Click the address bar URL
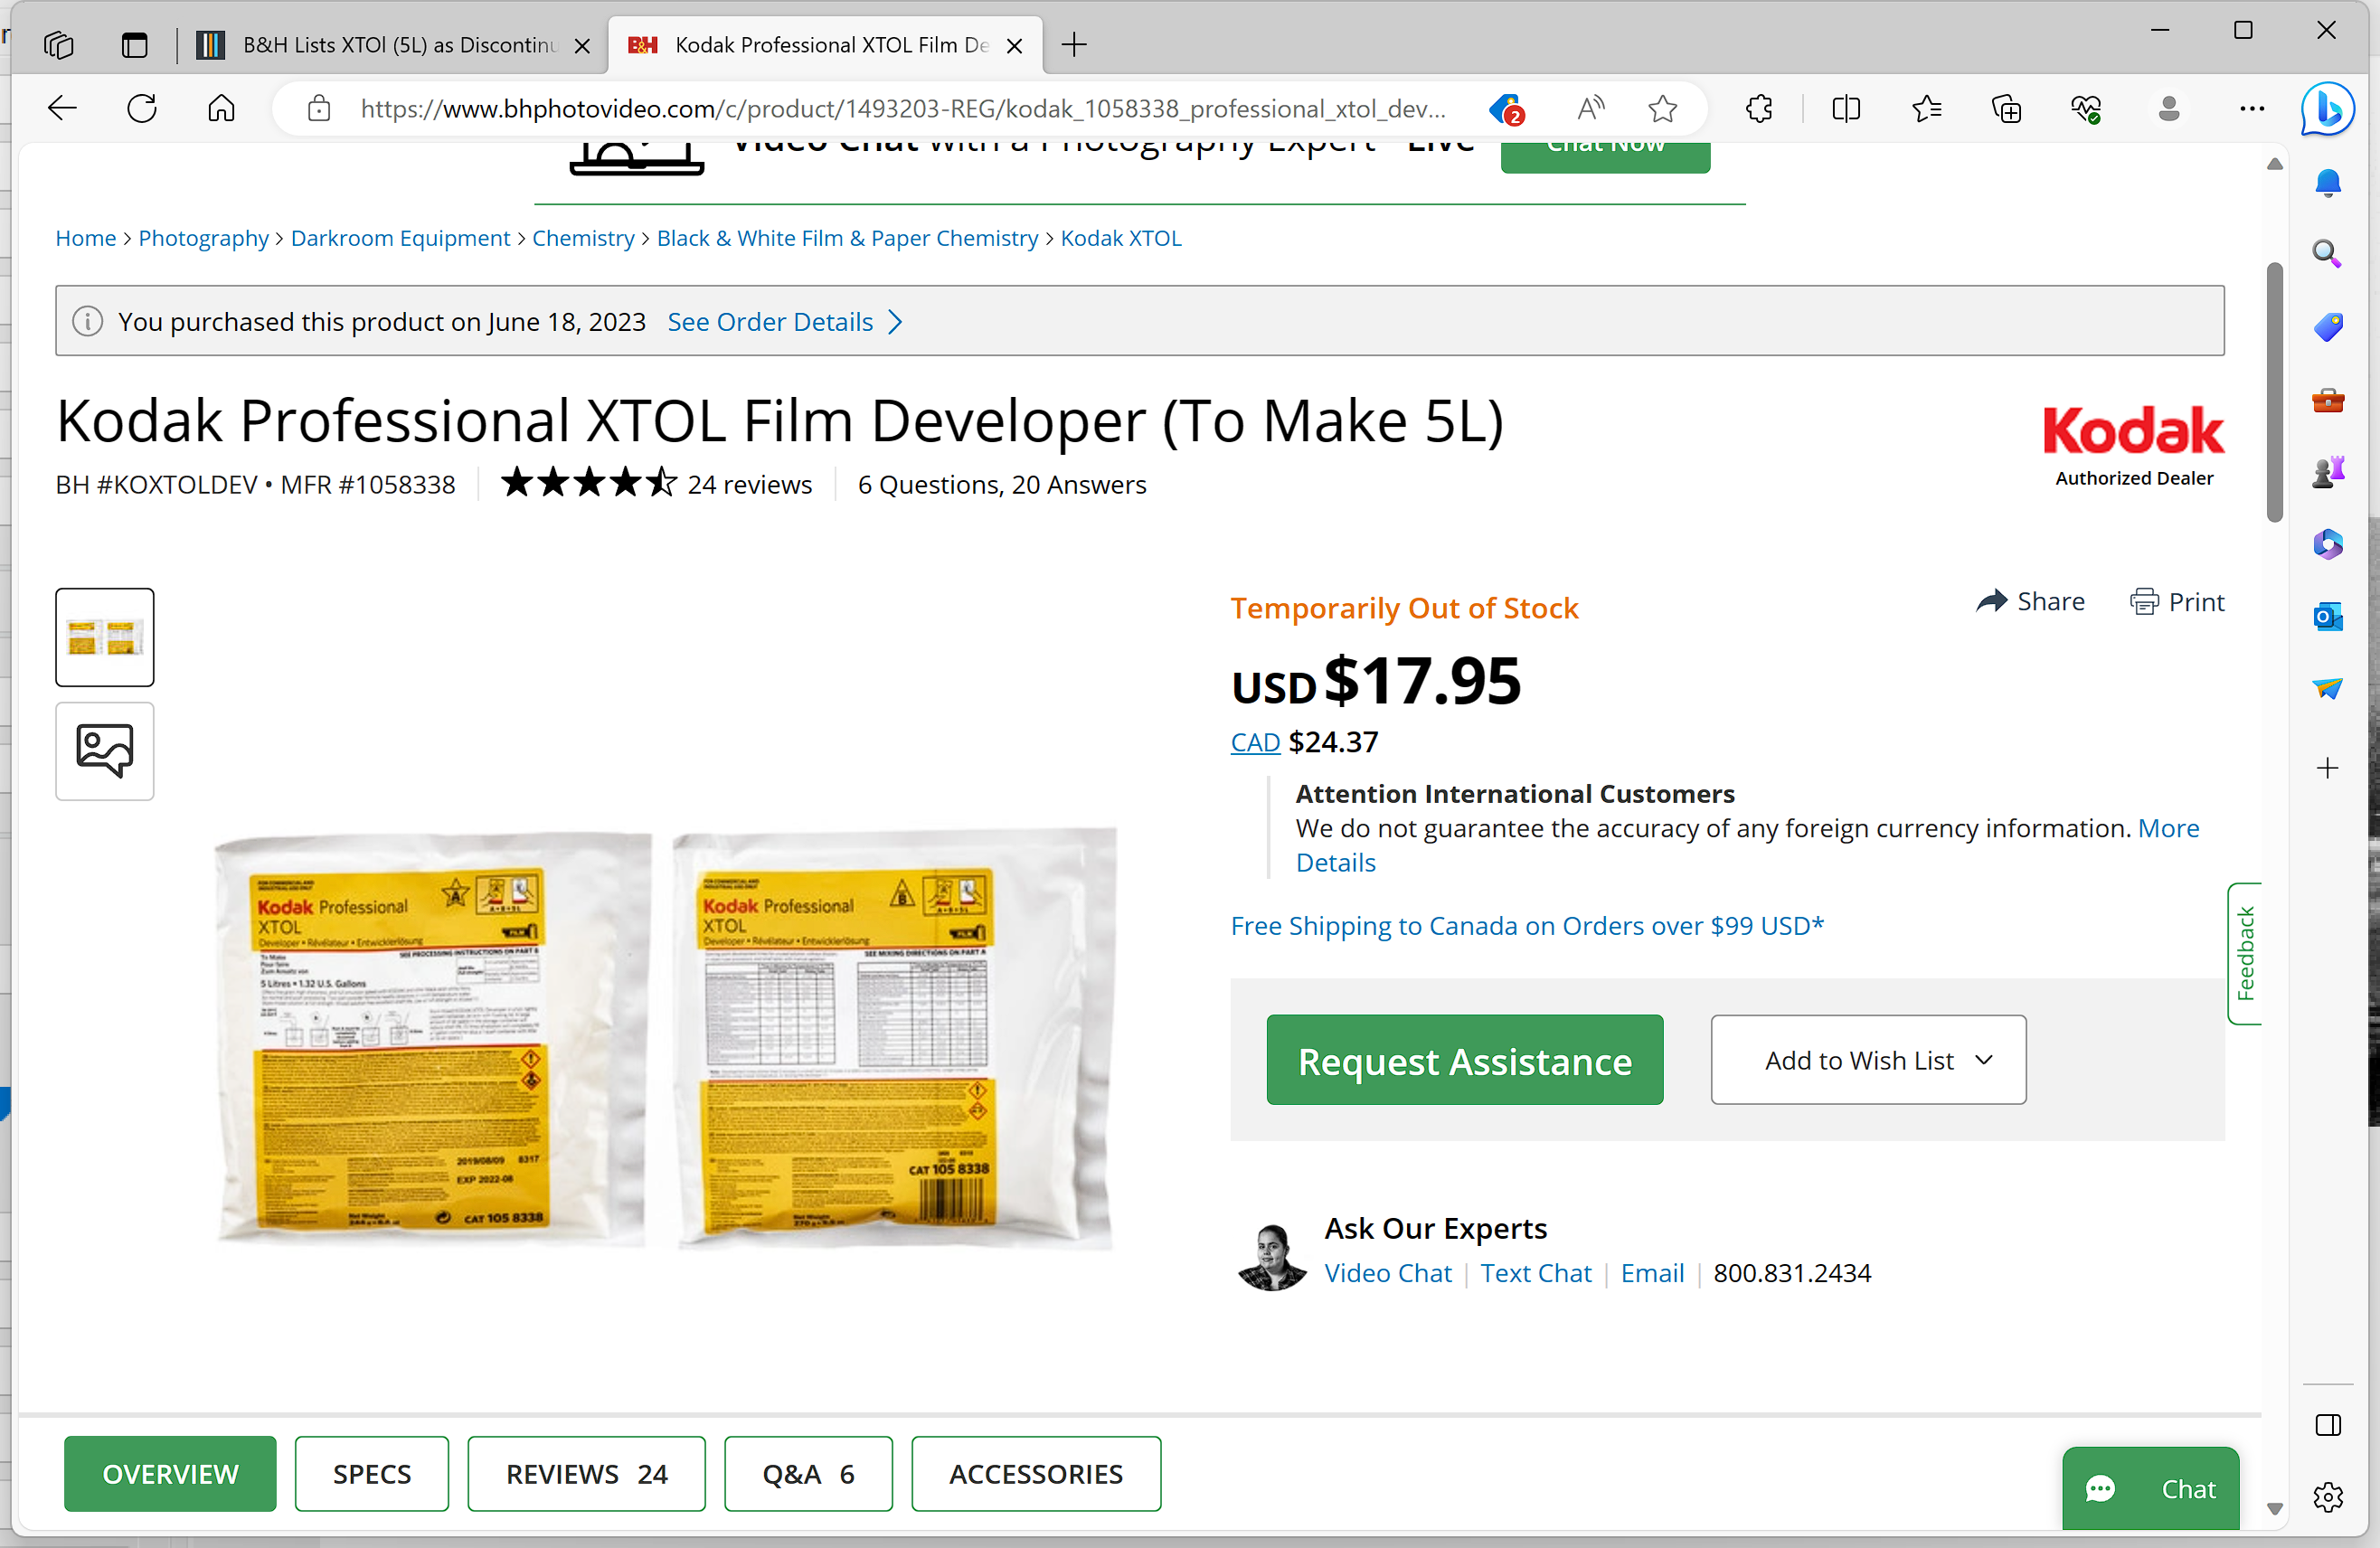 pos(902,108)
